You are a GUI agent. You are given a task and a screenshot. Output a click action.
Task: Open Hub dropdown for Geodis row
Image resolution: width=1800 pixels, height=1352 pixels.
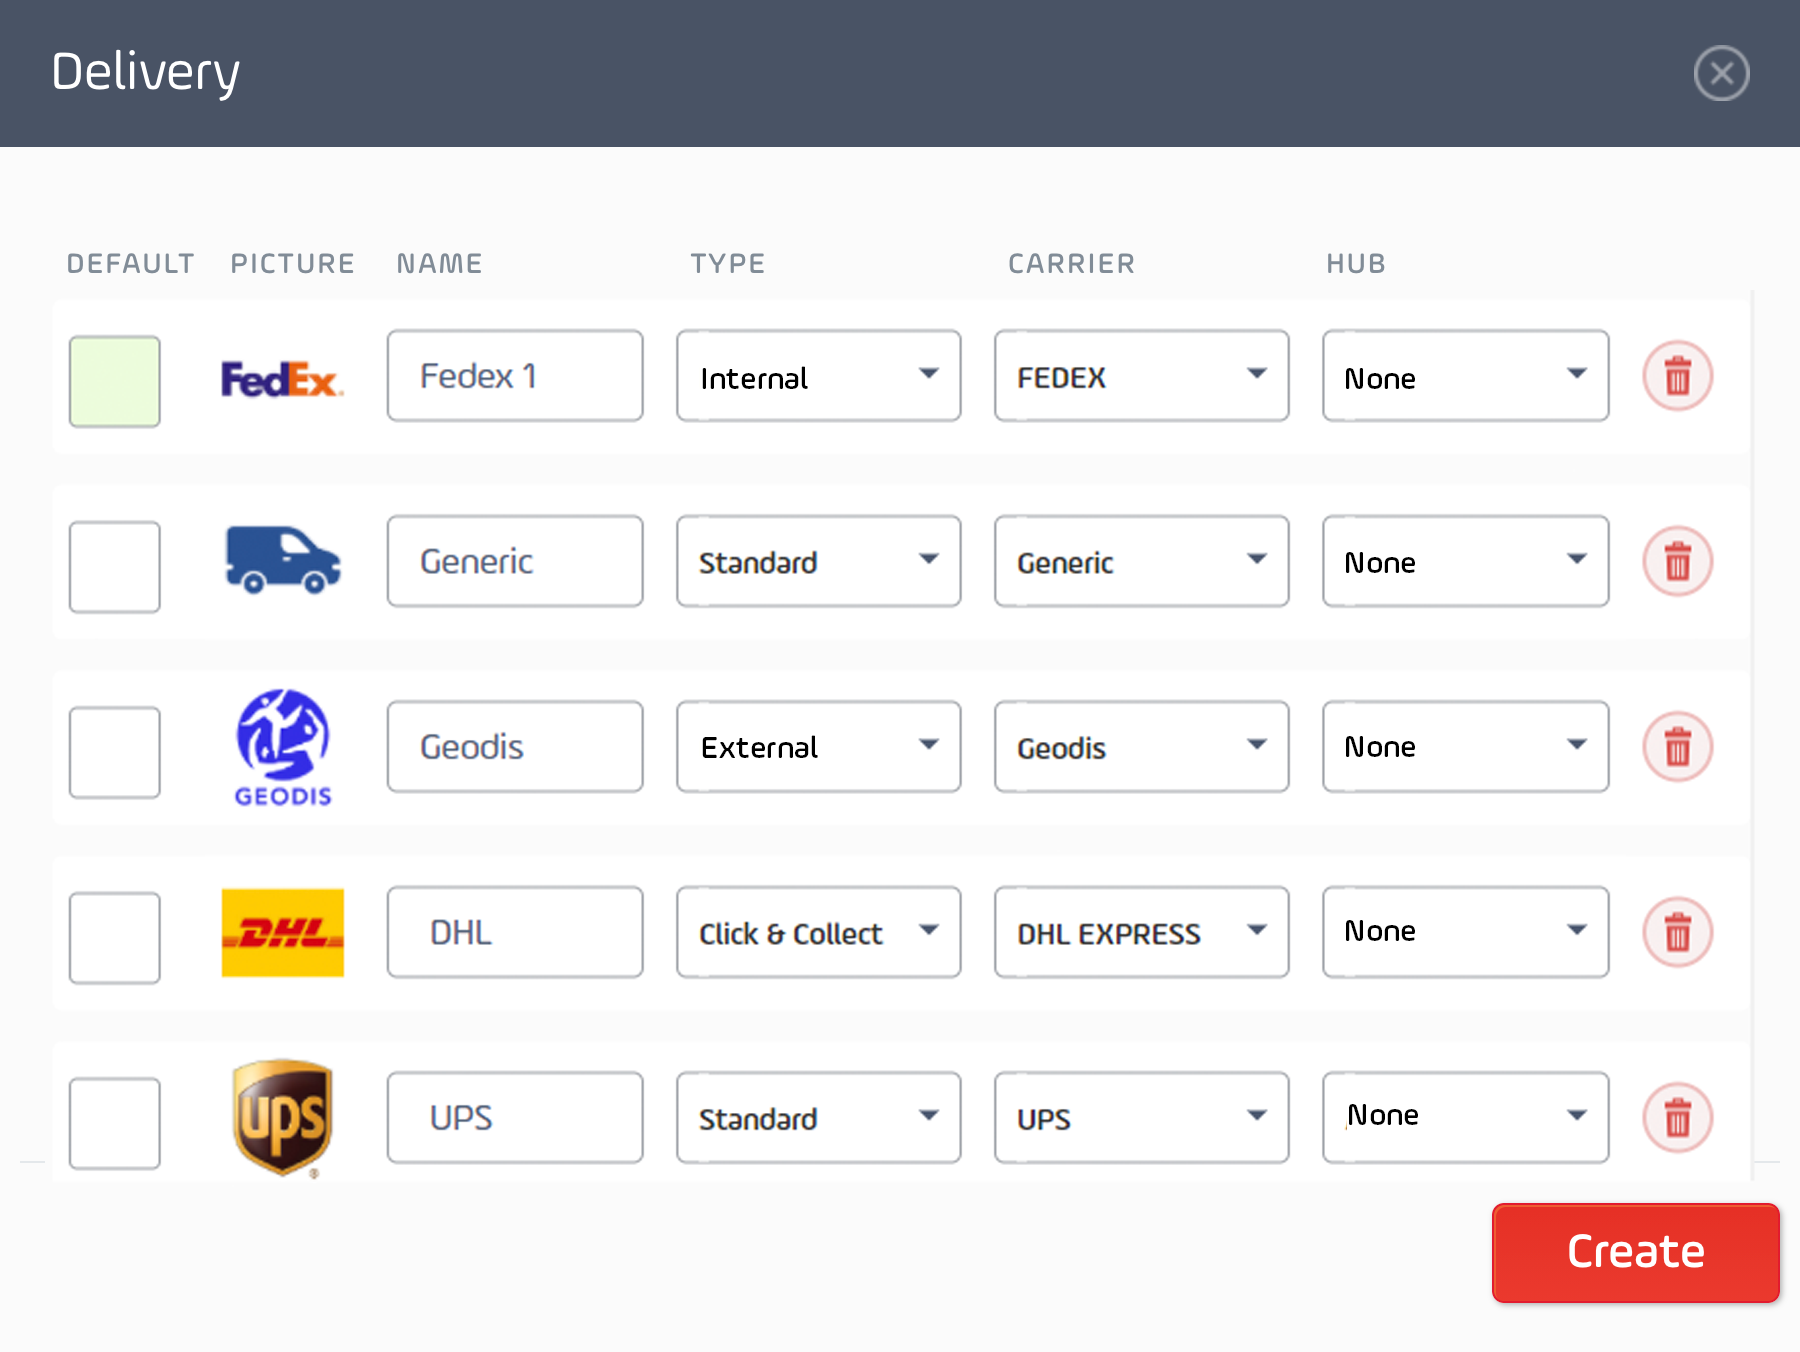pos(1465,746)
